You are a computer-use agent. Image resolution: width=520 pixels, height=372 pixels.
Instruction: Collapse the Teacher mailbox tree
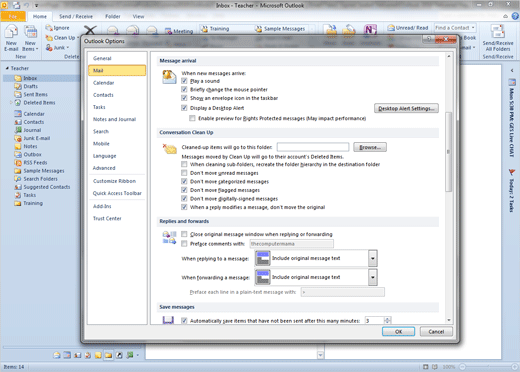7,68
